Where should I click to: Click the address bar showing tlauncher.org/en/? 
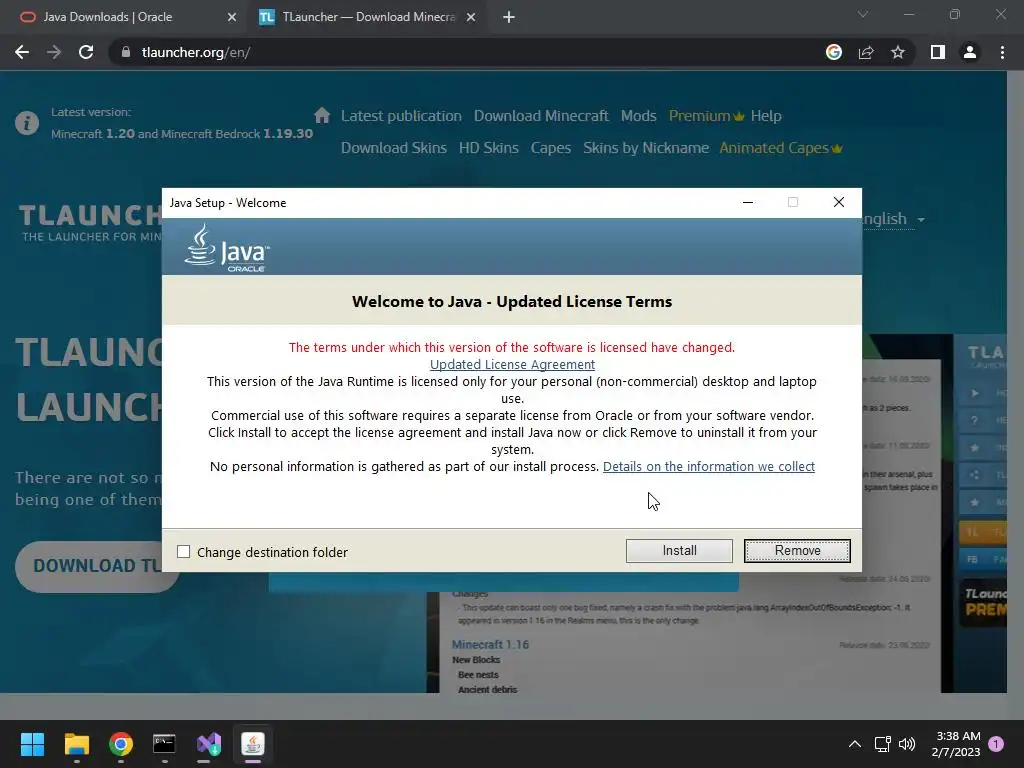tap(457, 52)
